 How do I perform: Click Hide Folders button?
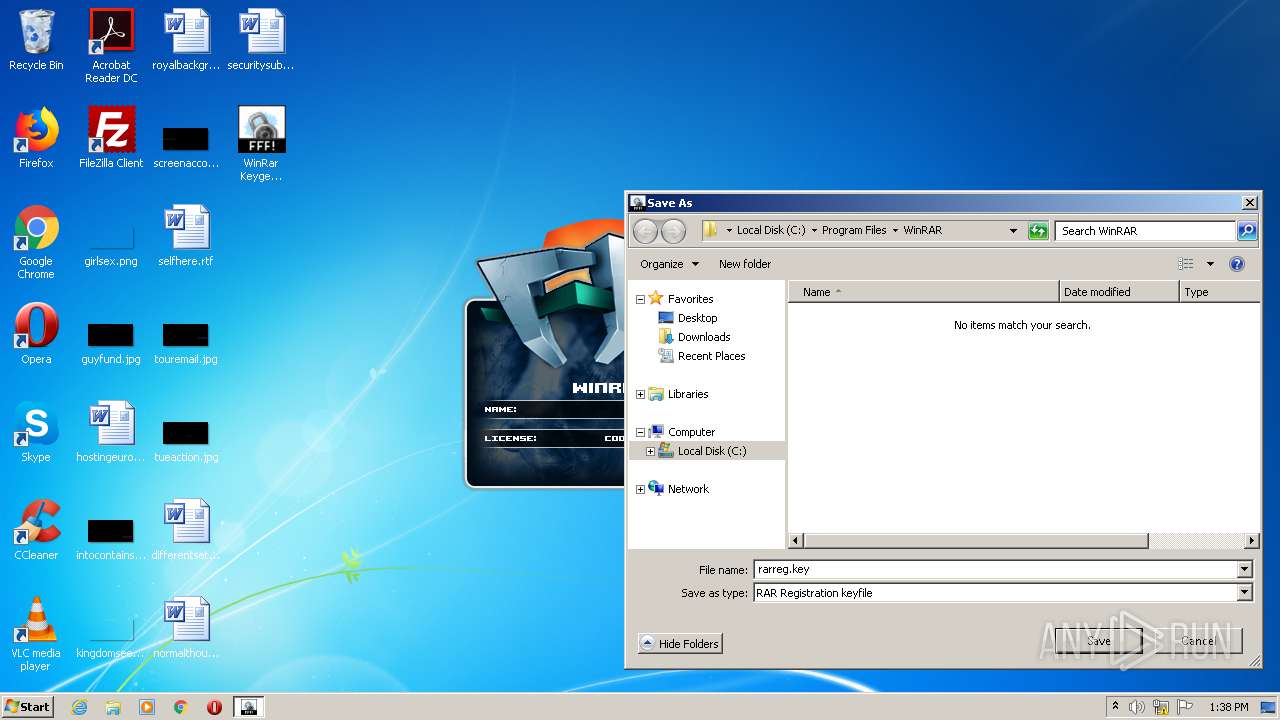[x=679, y=644]
